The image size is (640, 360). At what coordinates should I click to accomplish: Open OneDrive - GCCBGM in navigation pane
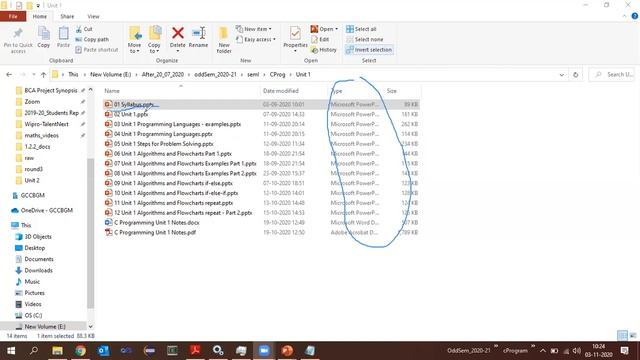(x=47, y=210)
